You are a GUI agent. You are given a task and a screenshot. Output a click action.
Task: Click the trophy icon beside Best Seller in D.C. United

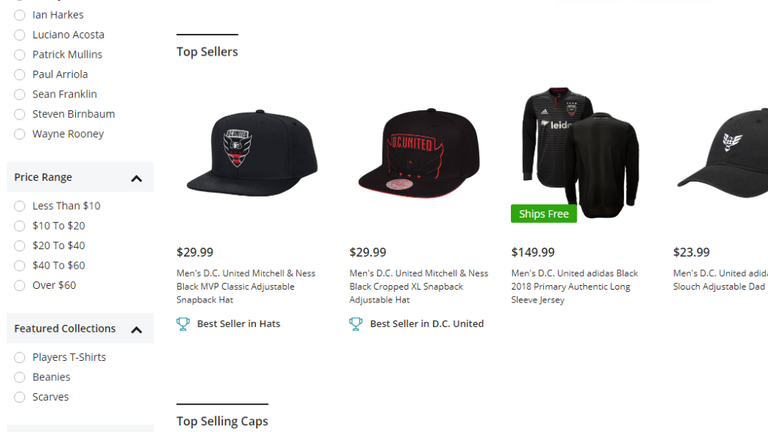[x=356, y=324]
